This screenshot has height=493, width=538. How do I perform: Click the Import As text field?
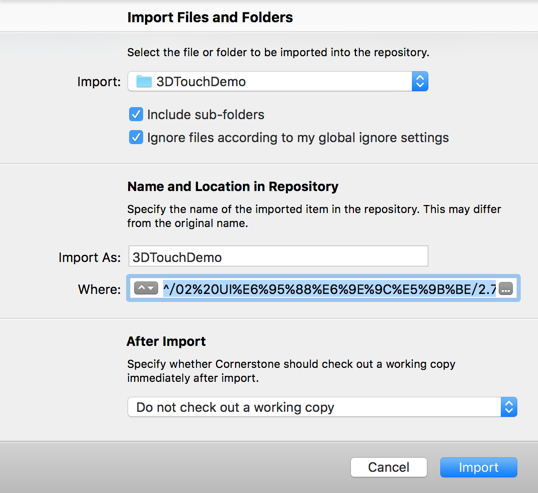(x=278, y=256)
